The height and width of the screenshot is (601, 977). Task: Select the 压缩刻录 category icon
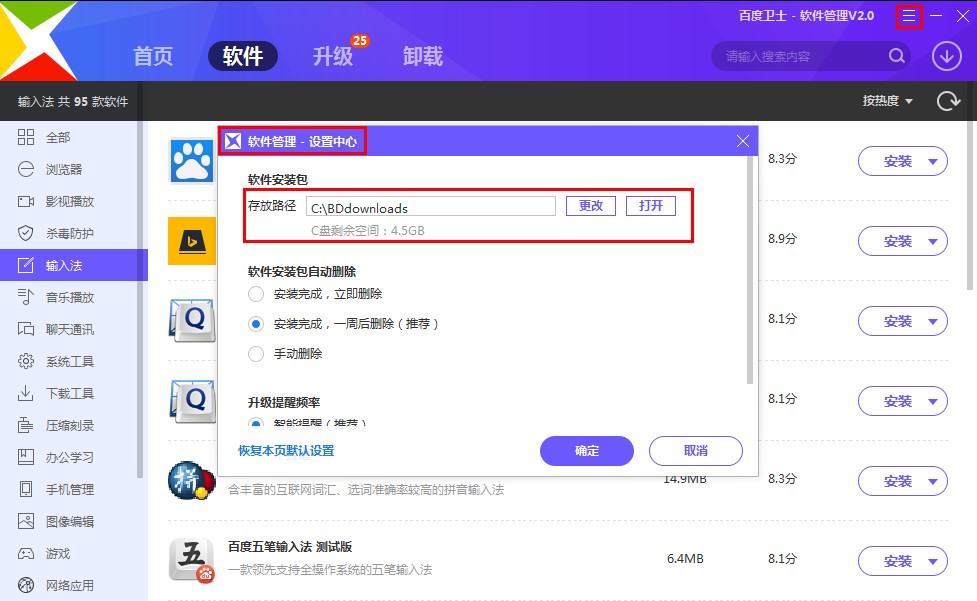click(x=26, y=425)
